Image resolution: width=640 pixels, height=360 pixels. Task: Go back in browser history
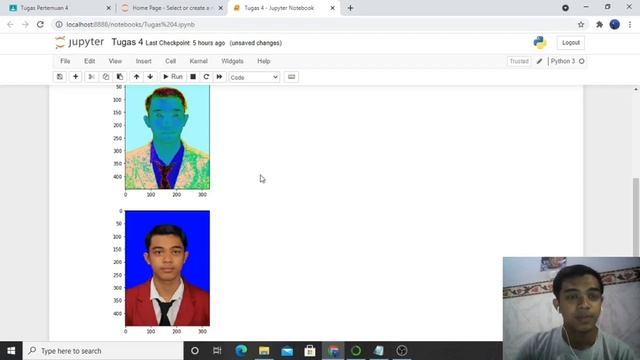coord(10,24)
